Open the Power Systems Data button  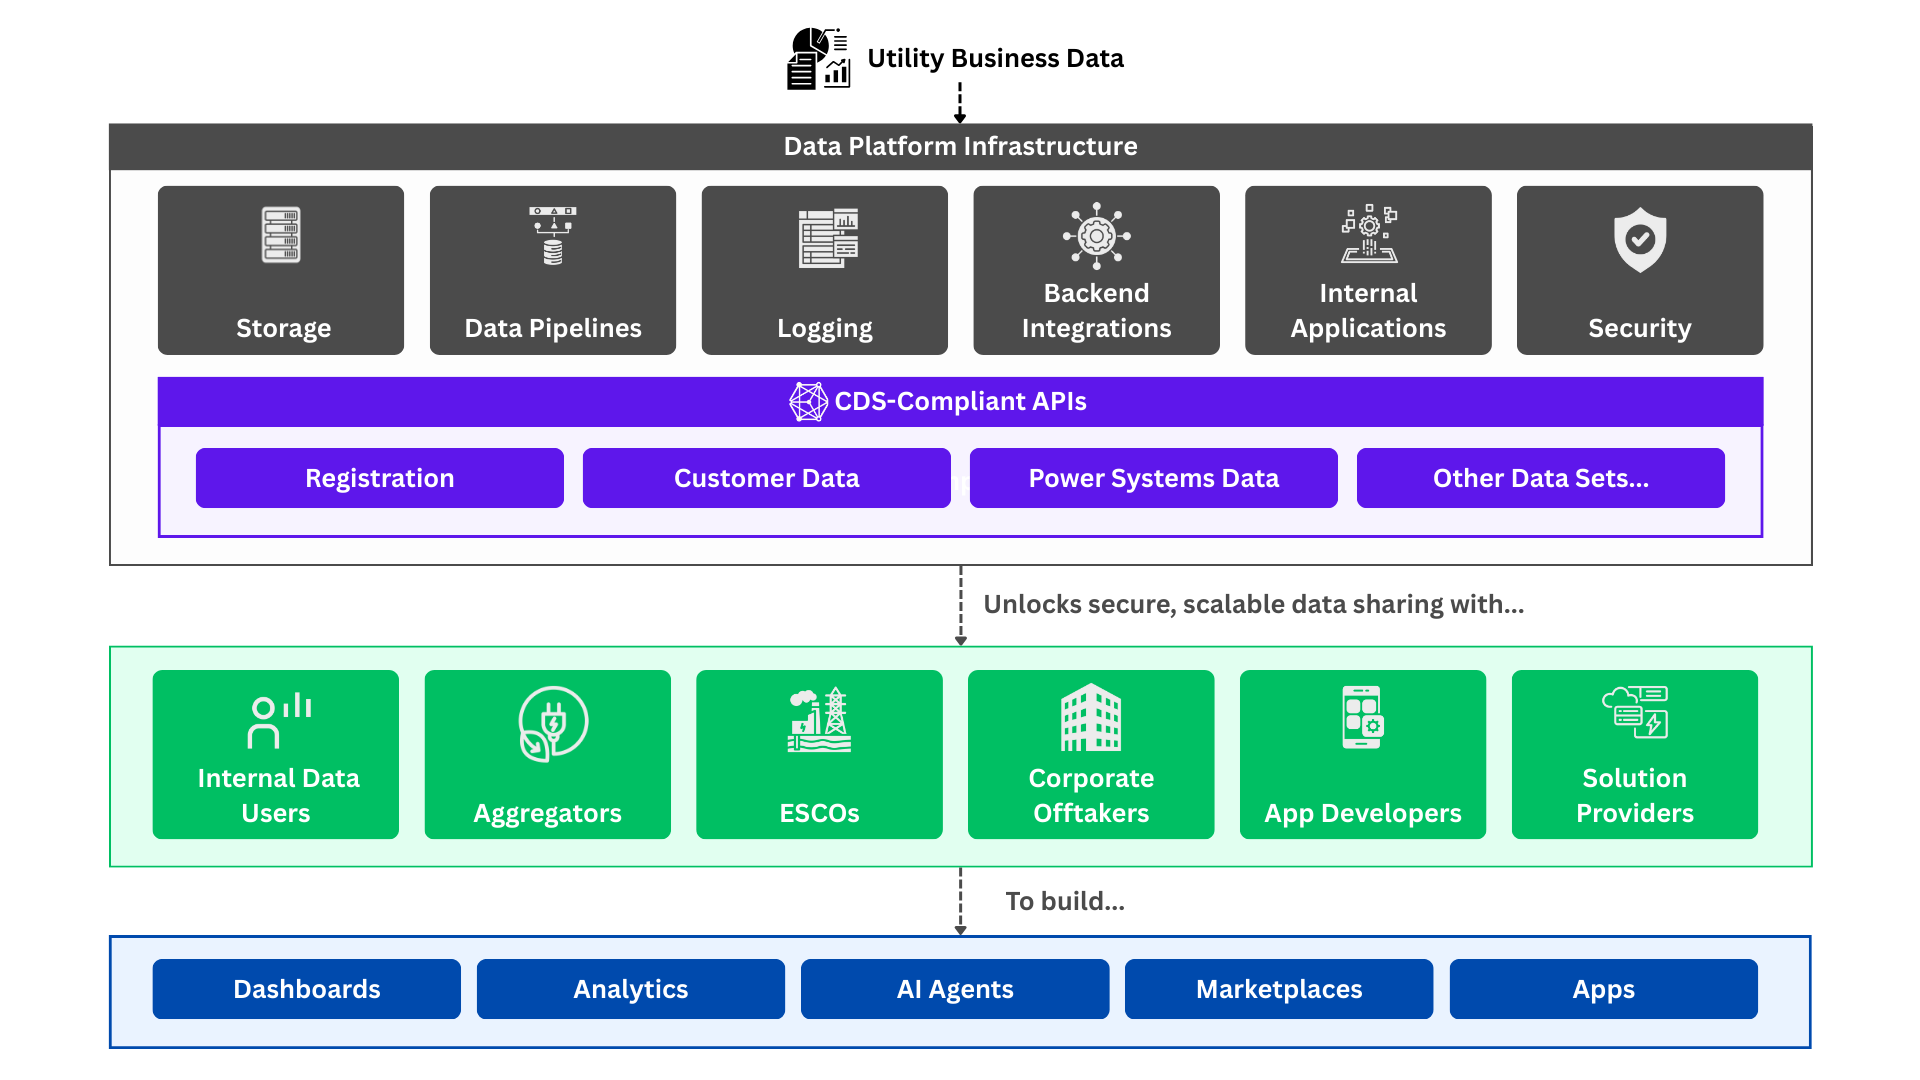pyautogui.click(x=1154, y=478)
